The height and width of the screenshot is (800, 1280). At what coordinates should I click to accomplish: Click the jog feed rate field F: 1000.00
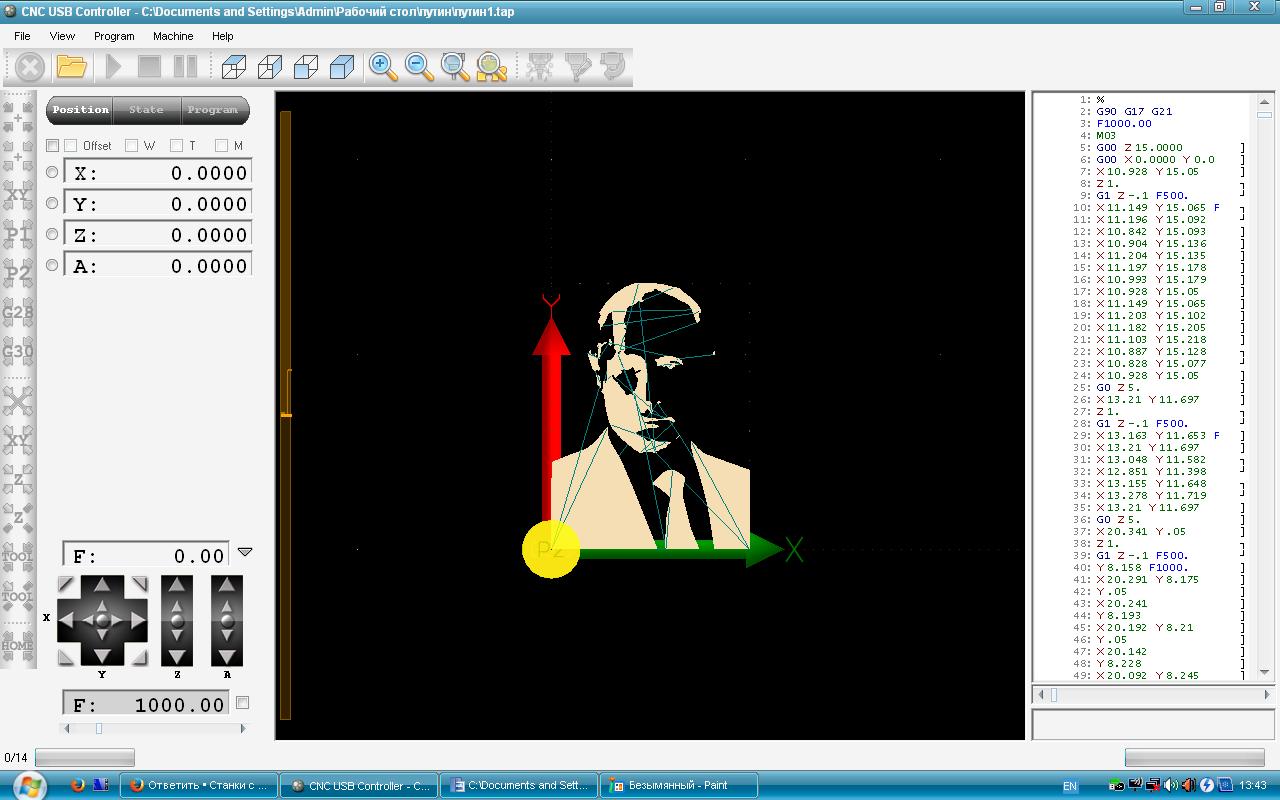tap(145, 704)
